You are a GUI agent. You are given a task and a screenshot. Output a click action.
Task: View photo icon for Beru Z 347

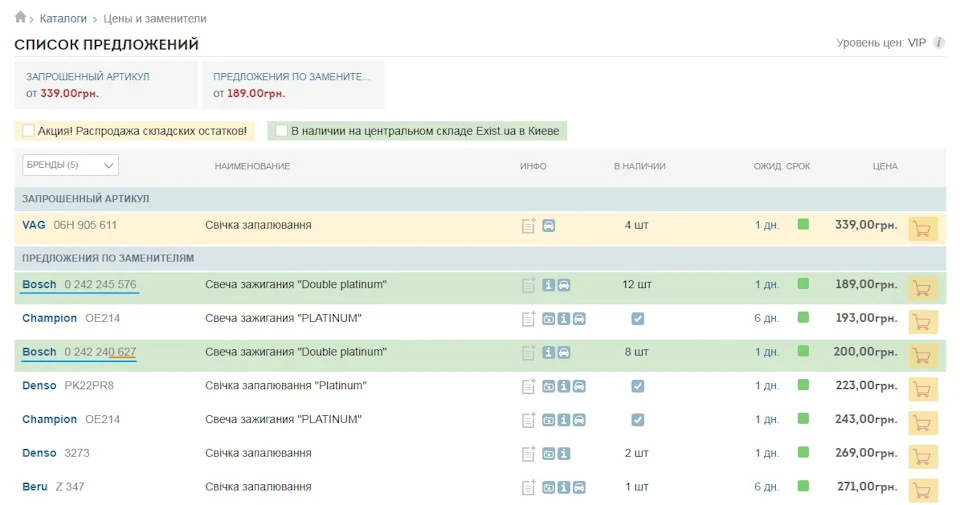point(549,487)
